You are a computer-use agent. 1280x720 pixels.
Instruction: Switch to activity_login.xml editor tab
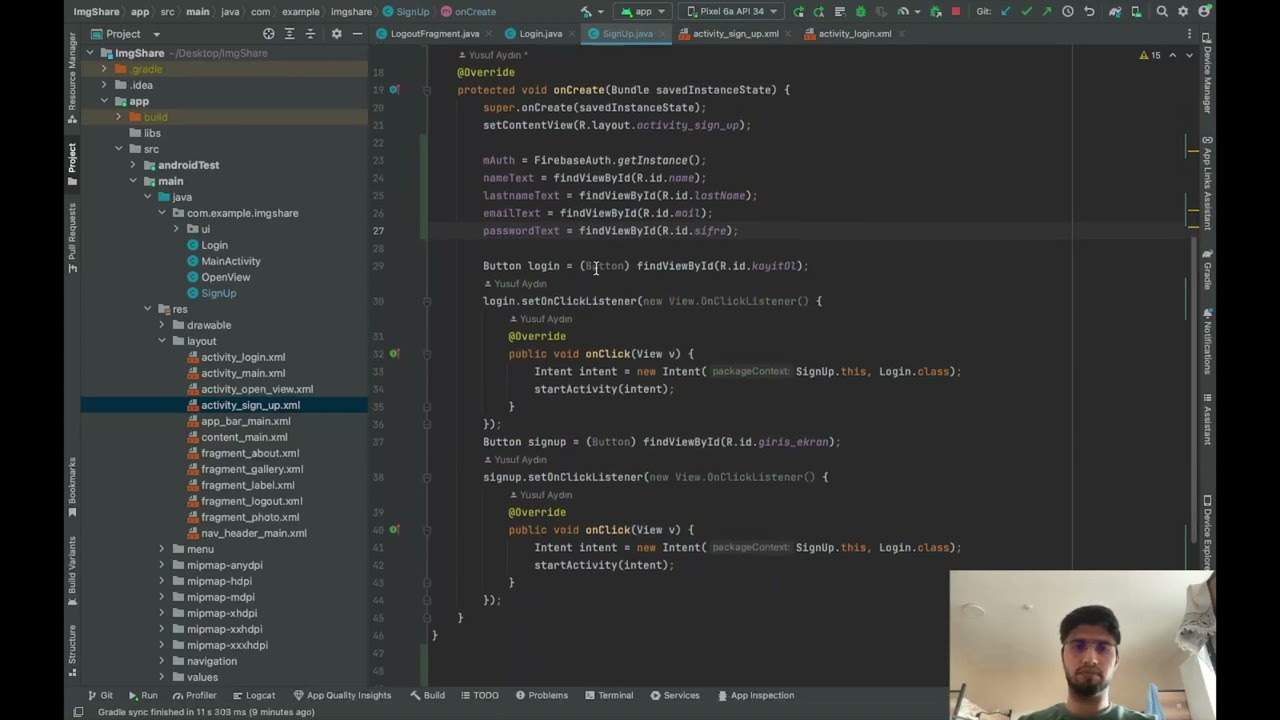(x=849, y=34)
